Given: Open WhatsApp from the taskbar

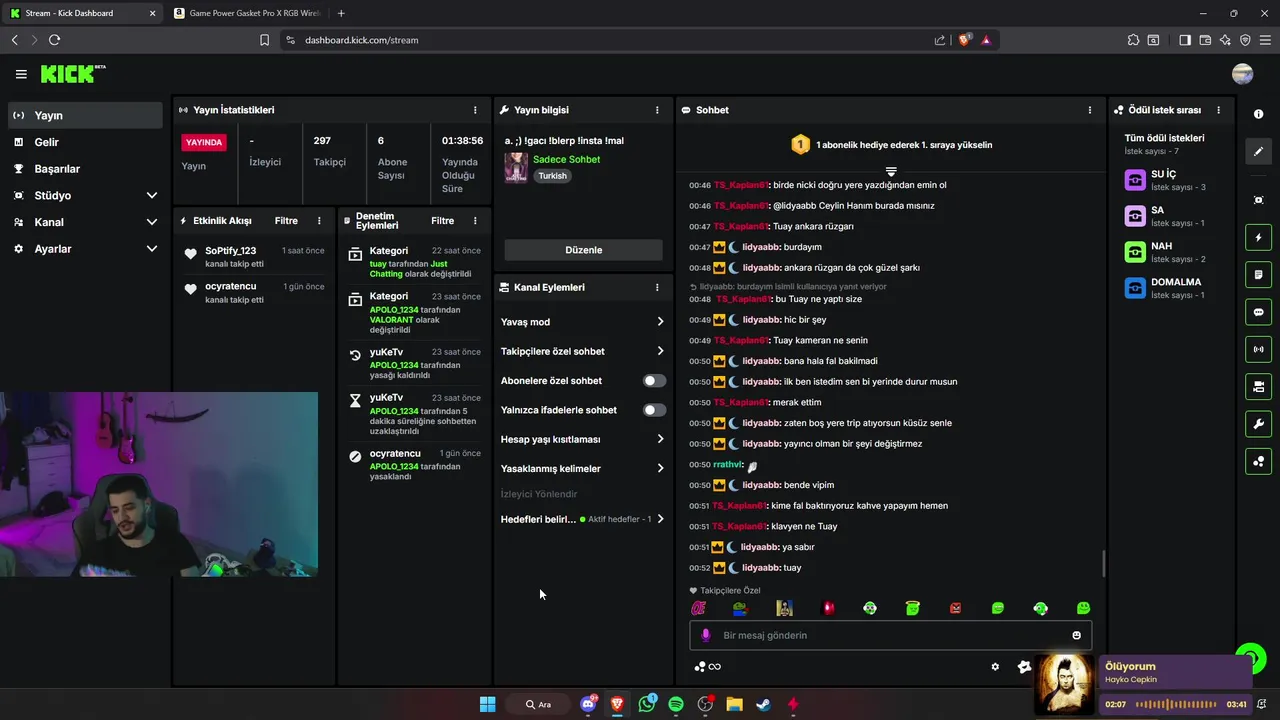Looking at the screenshot, I should coord(647,704).
